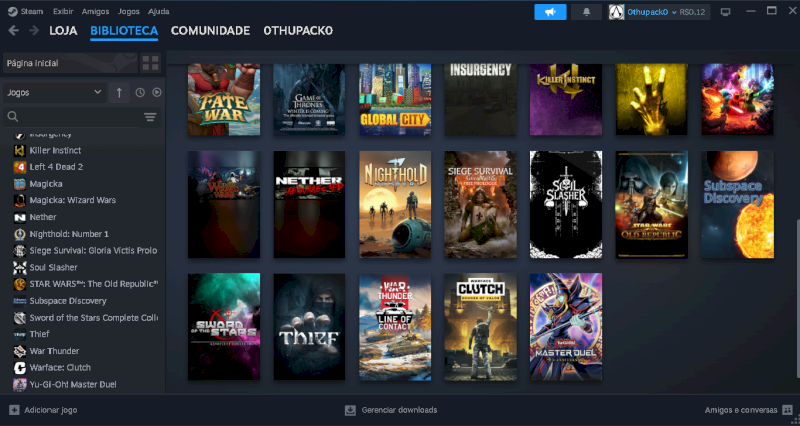Image resolution: width=800 pixels, height=426 pixels.
Task: Open the golden hand game cover
Action: pos(652,99)
